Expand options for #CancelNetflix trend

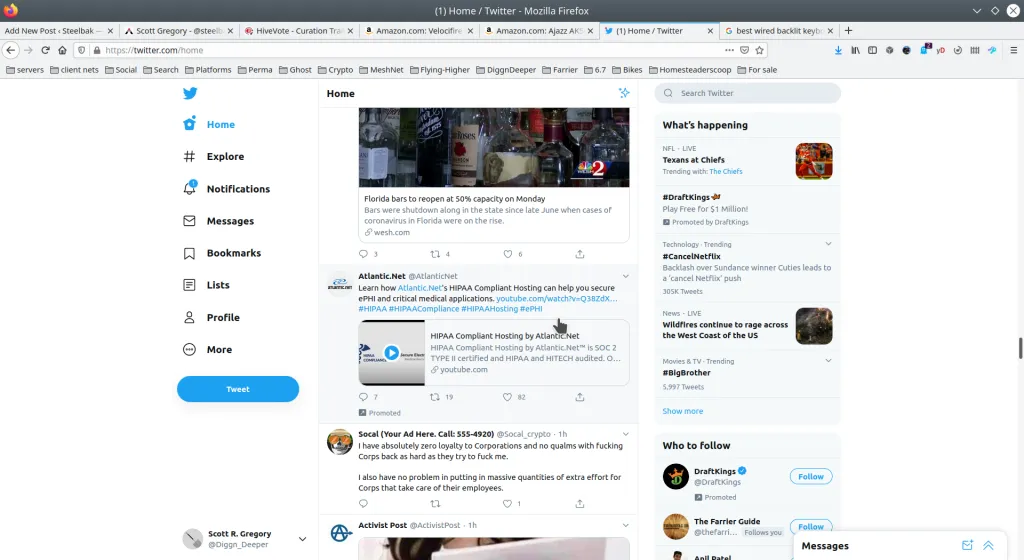(828, 244)
